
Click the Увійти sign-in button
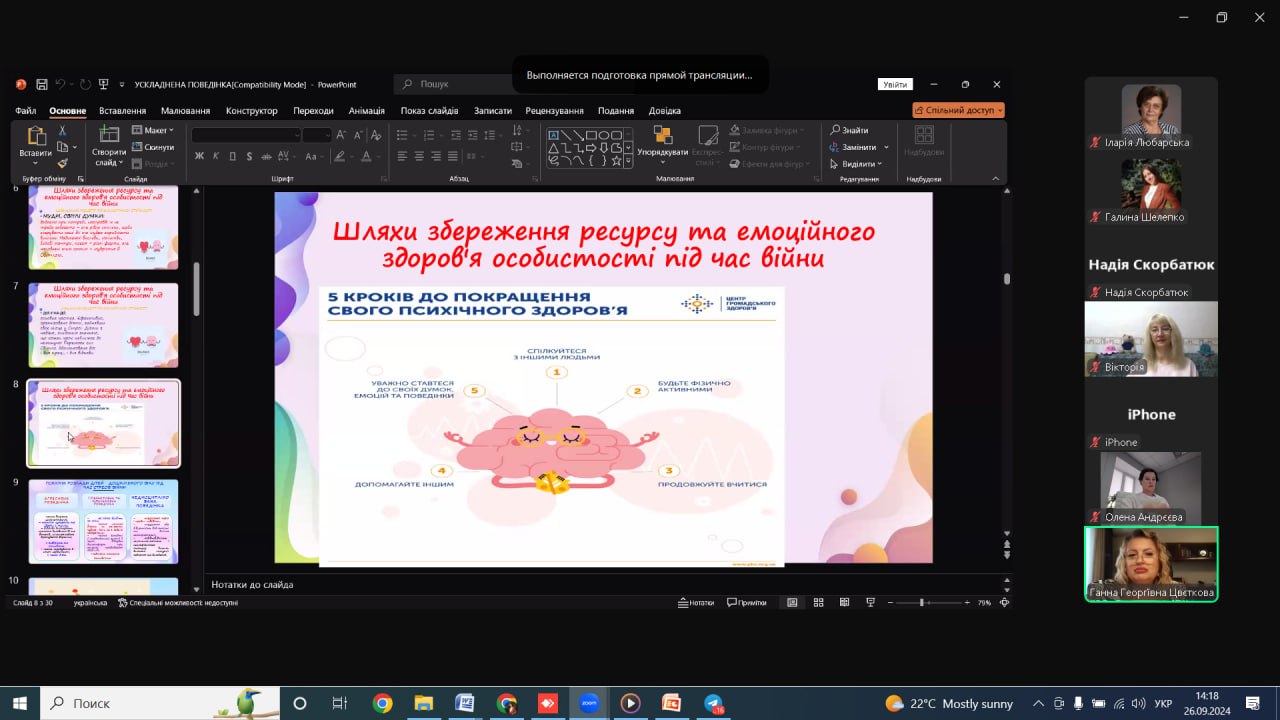tap(895, 85)
